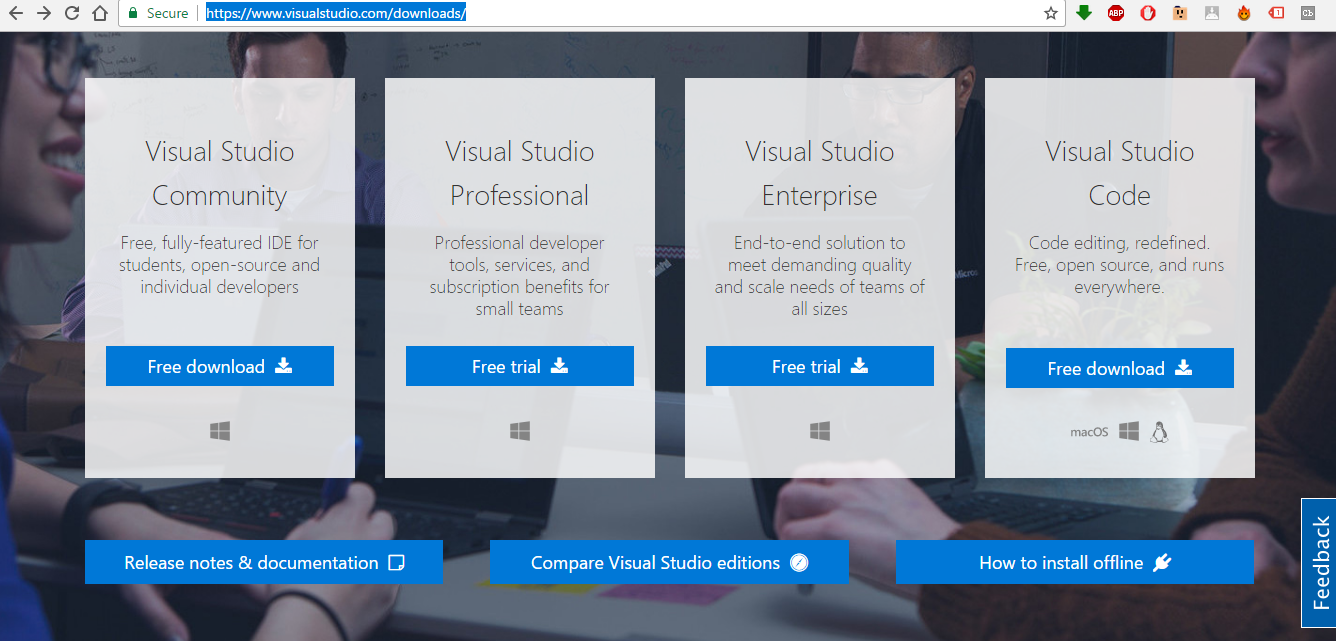
Task: Click Windows logo under Visual Studio Community
Action: (x=220, y=431)
